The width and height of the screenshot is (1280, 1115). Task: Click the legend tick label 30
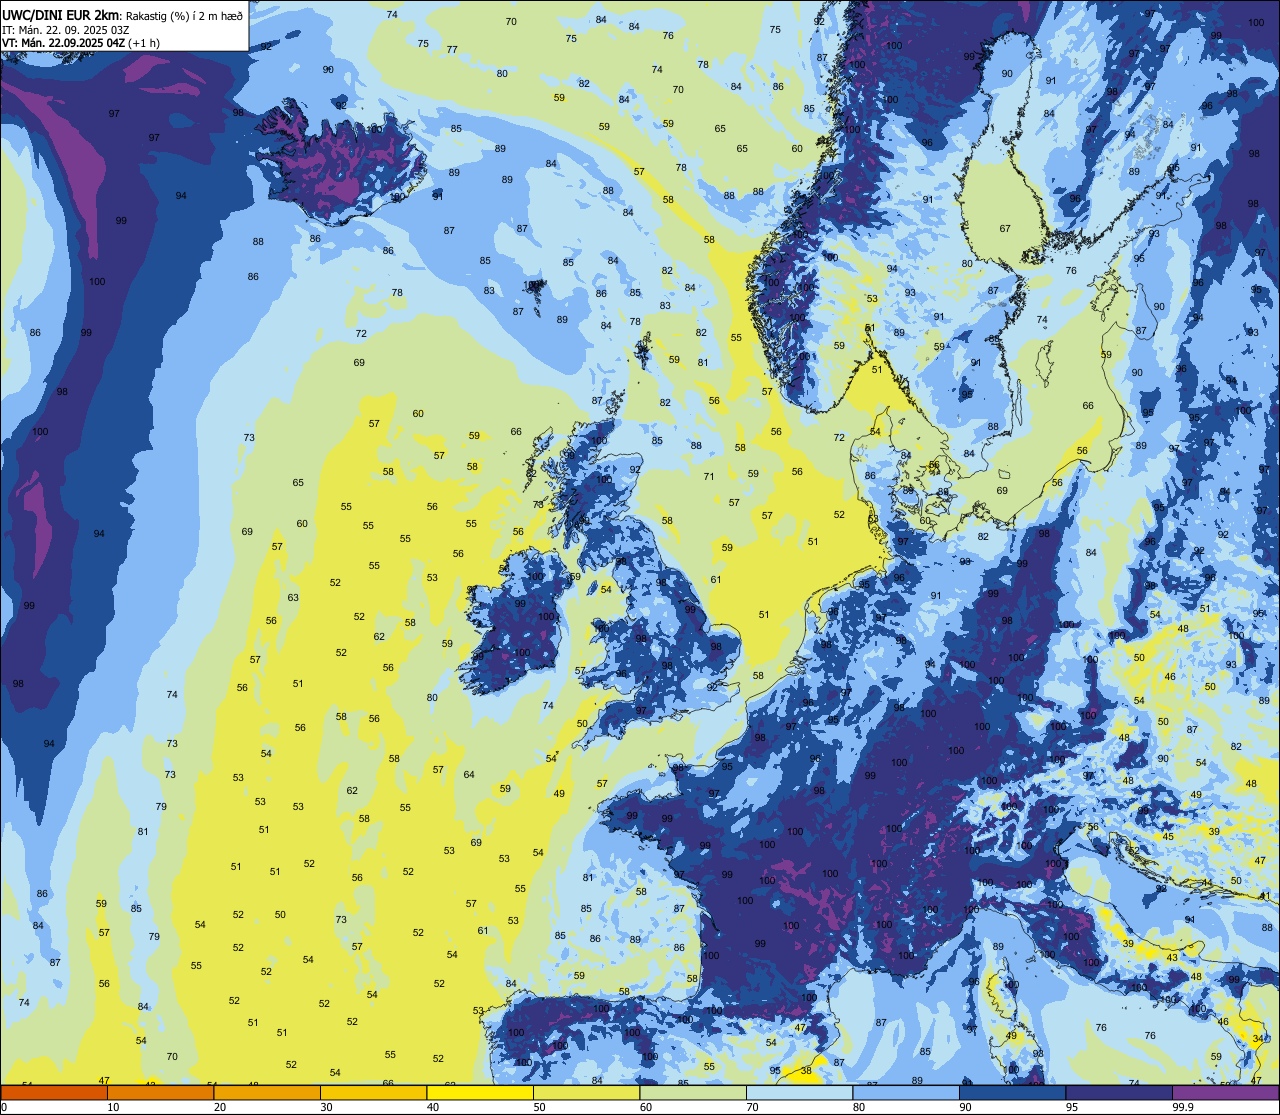click(x=326, y=1107)
